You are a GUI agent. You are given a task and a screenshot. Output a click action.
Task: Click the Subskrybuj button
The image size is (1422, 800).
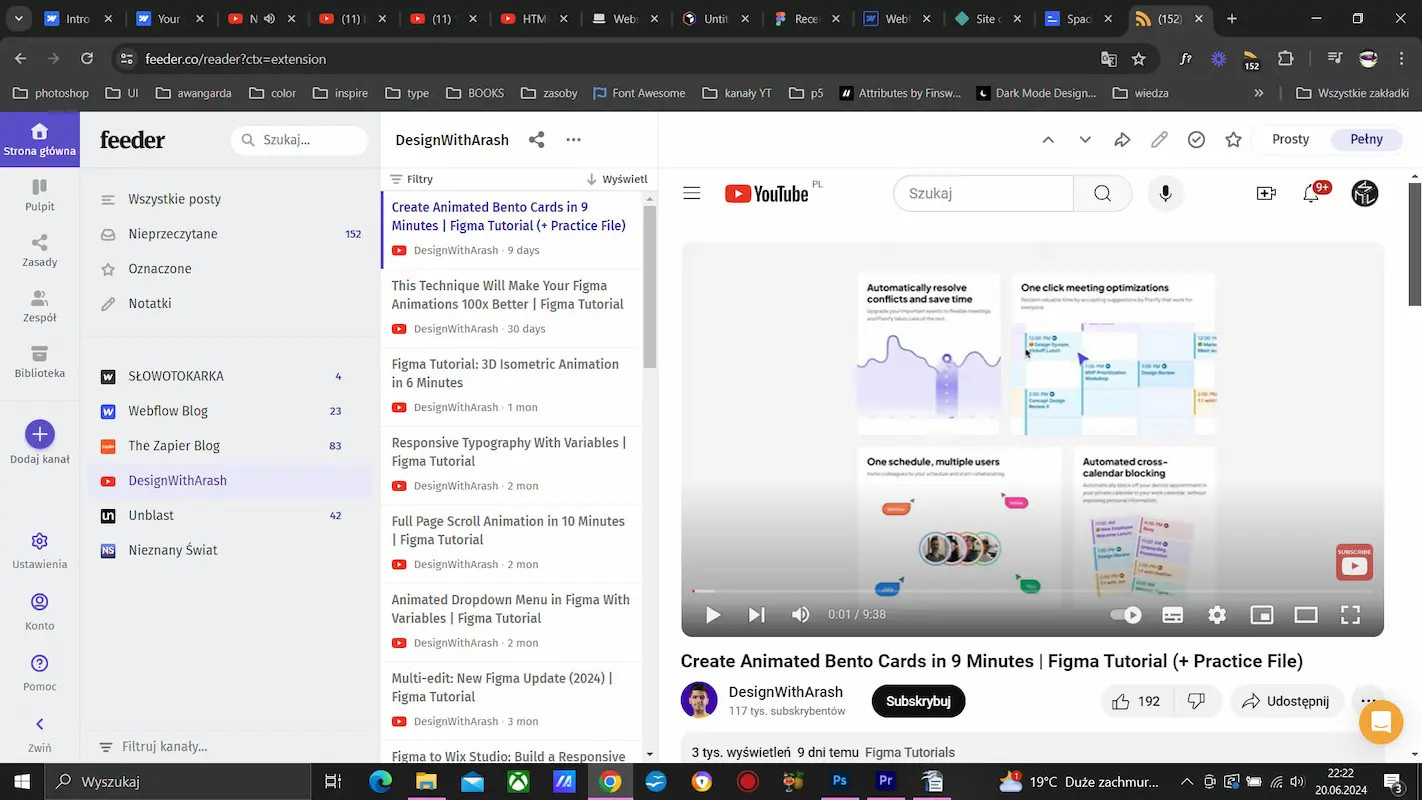coord(917,701)
